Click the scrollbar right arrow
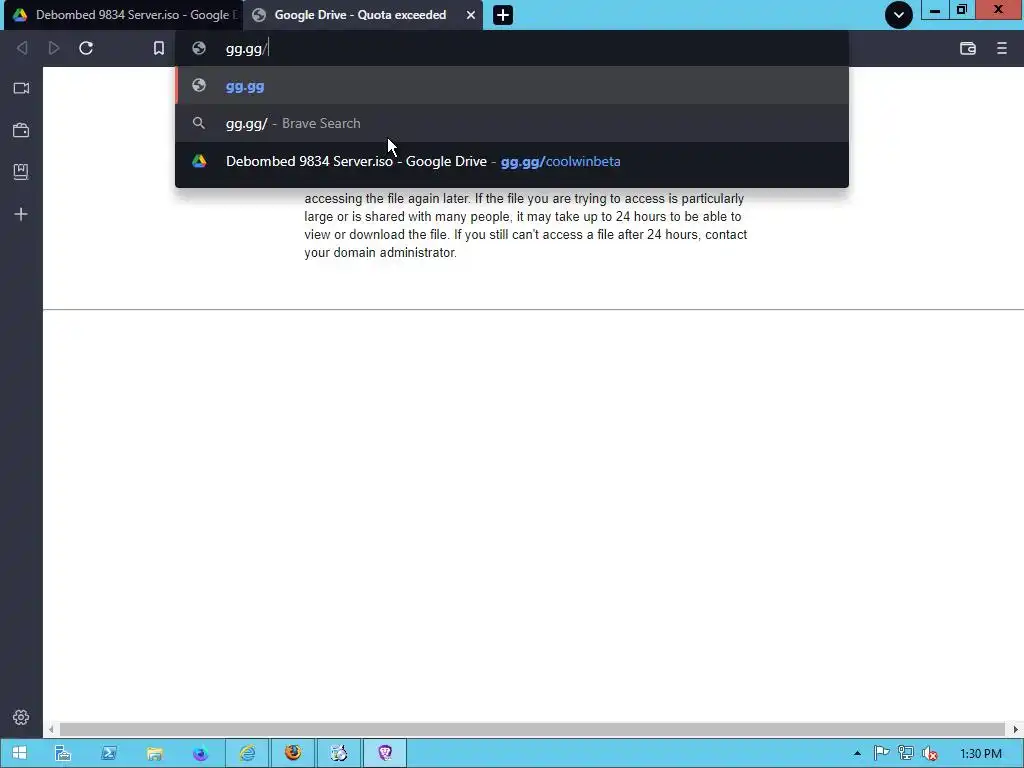Image resolution: width=1024 pixels, height=768 pixels. coord(1015,729)
